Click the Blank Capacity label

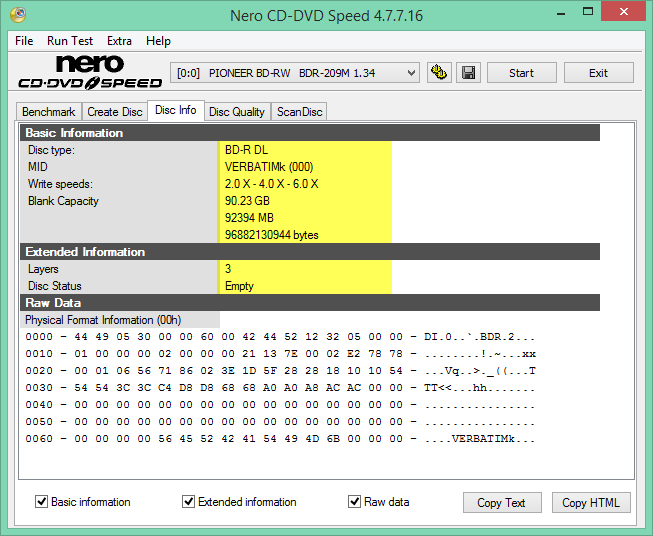(x=63, y=201)
